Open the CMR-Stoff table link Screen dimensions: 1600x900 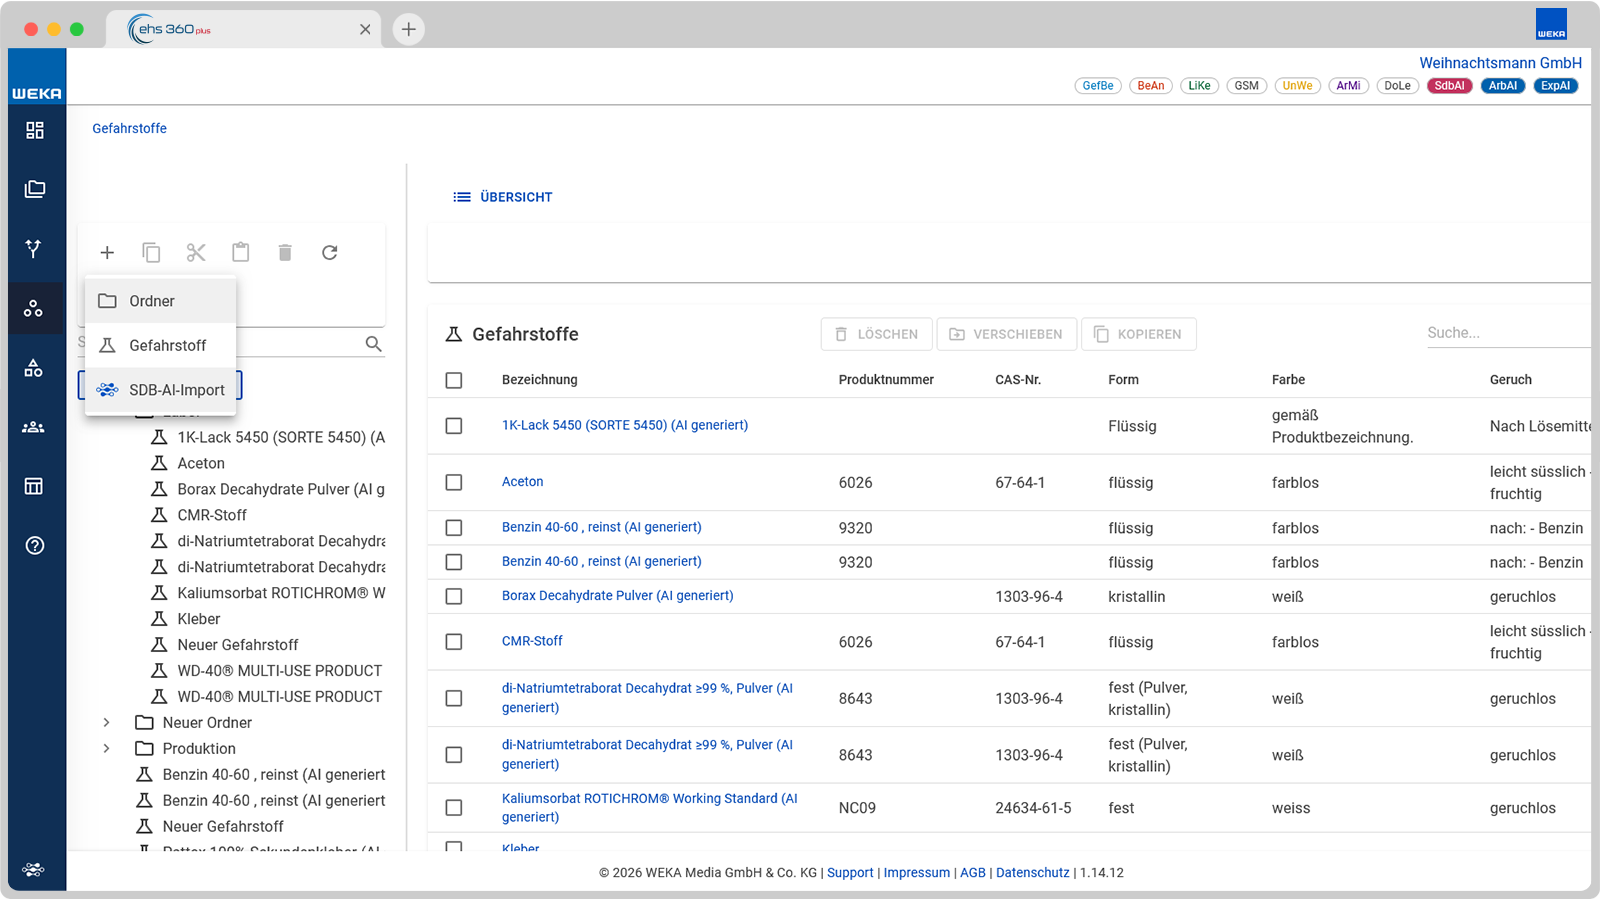coord(532,641)
